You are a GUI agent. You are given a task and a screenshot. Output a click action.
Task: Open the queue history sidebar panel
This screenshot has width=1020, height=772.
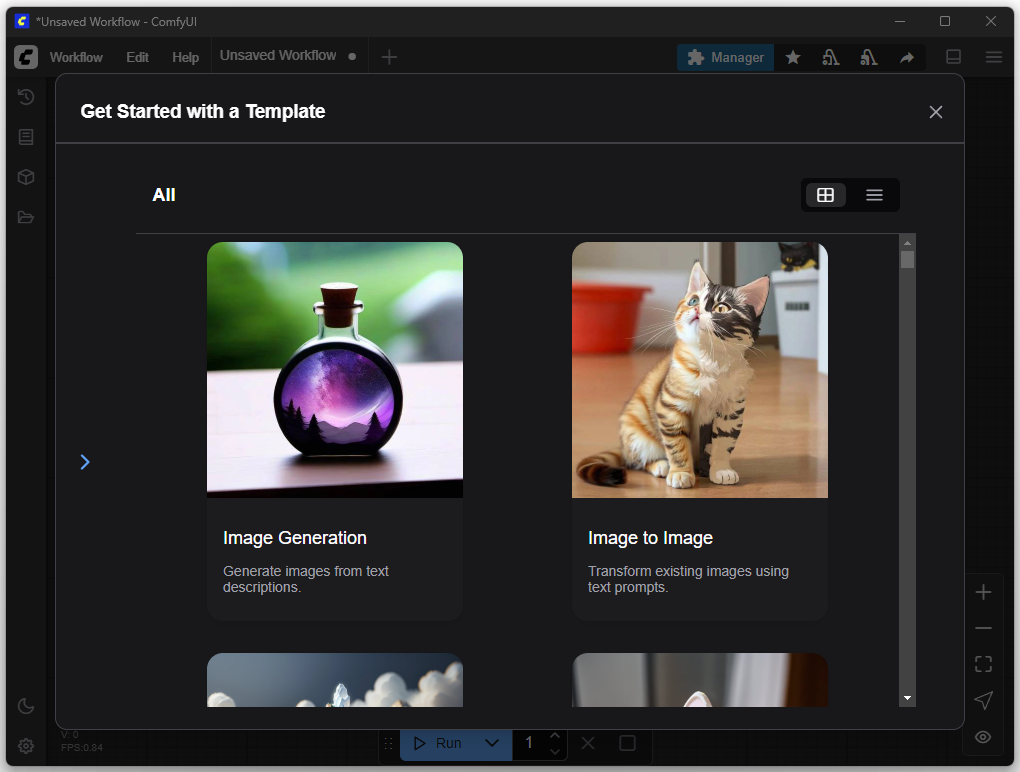coord(26,97)
